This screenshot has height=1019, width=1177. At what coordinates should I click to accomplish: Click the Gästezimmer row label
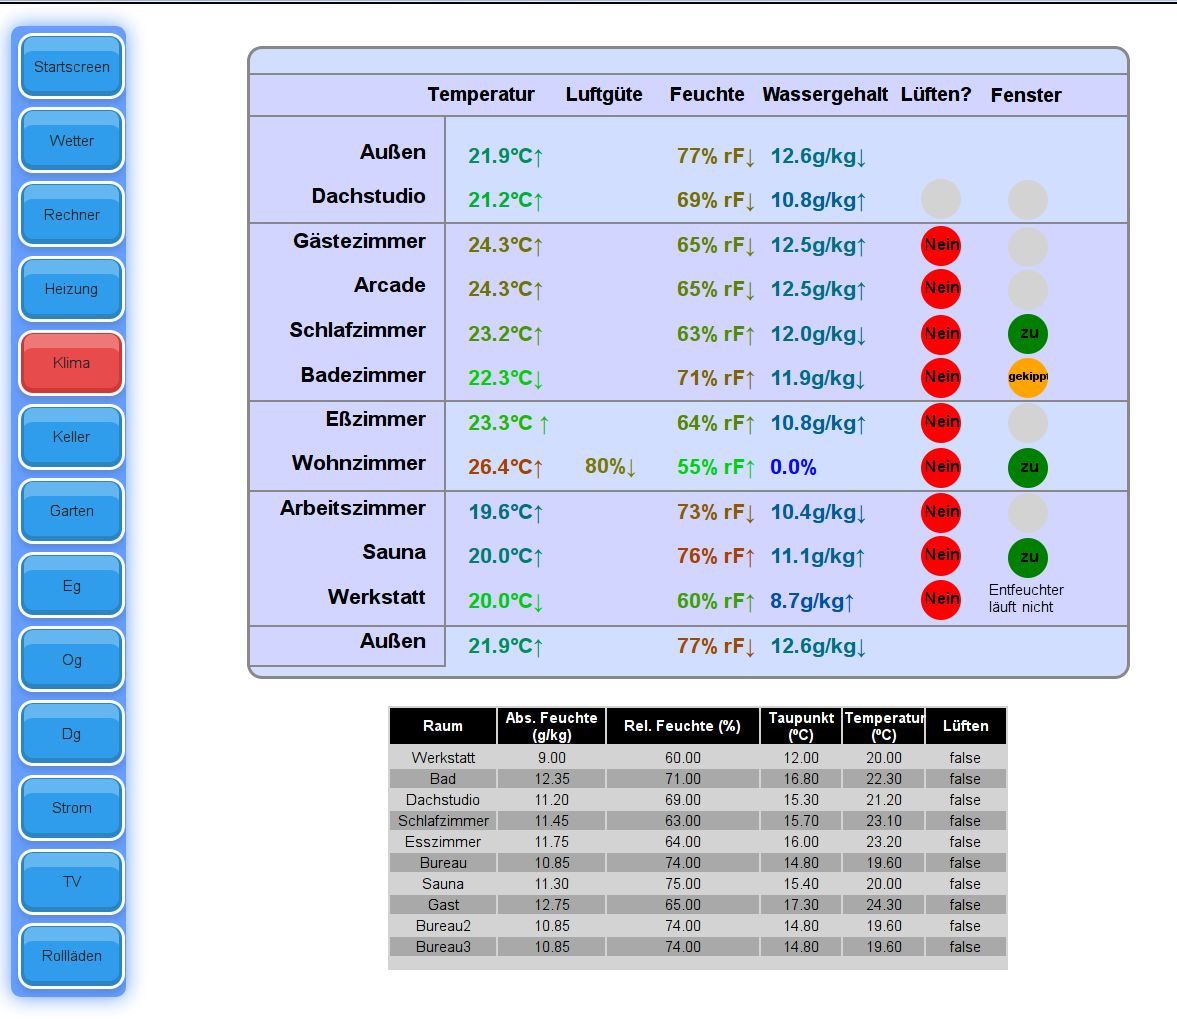(359, 242)
